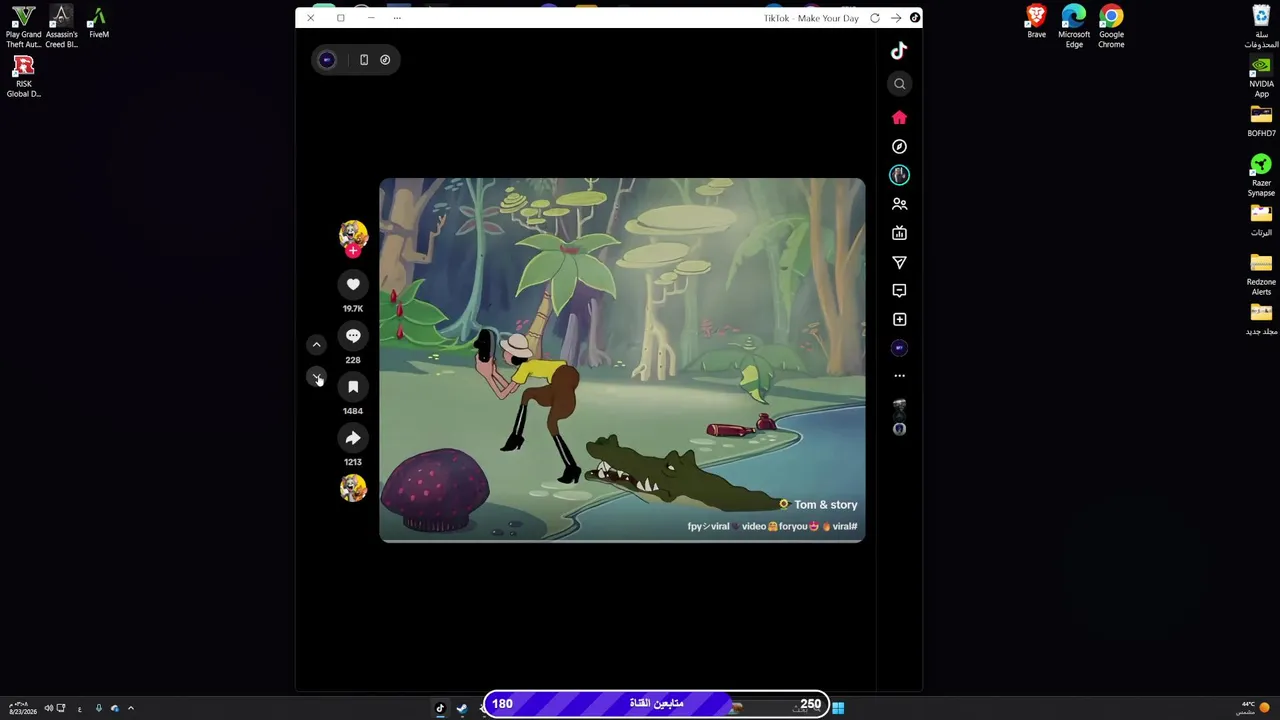Viewport: 1280px width, 720px height.
Task: Click the forward arrow in the title bar
Action: (895, 18)
